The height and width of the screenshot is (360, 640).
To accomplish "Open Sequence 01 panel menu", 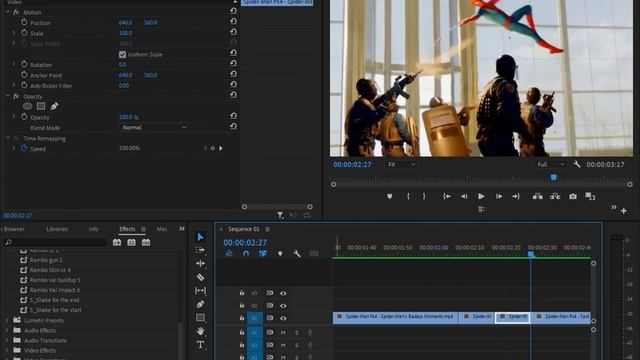I will click(267, 229).
